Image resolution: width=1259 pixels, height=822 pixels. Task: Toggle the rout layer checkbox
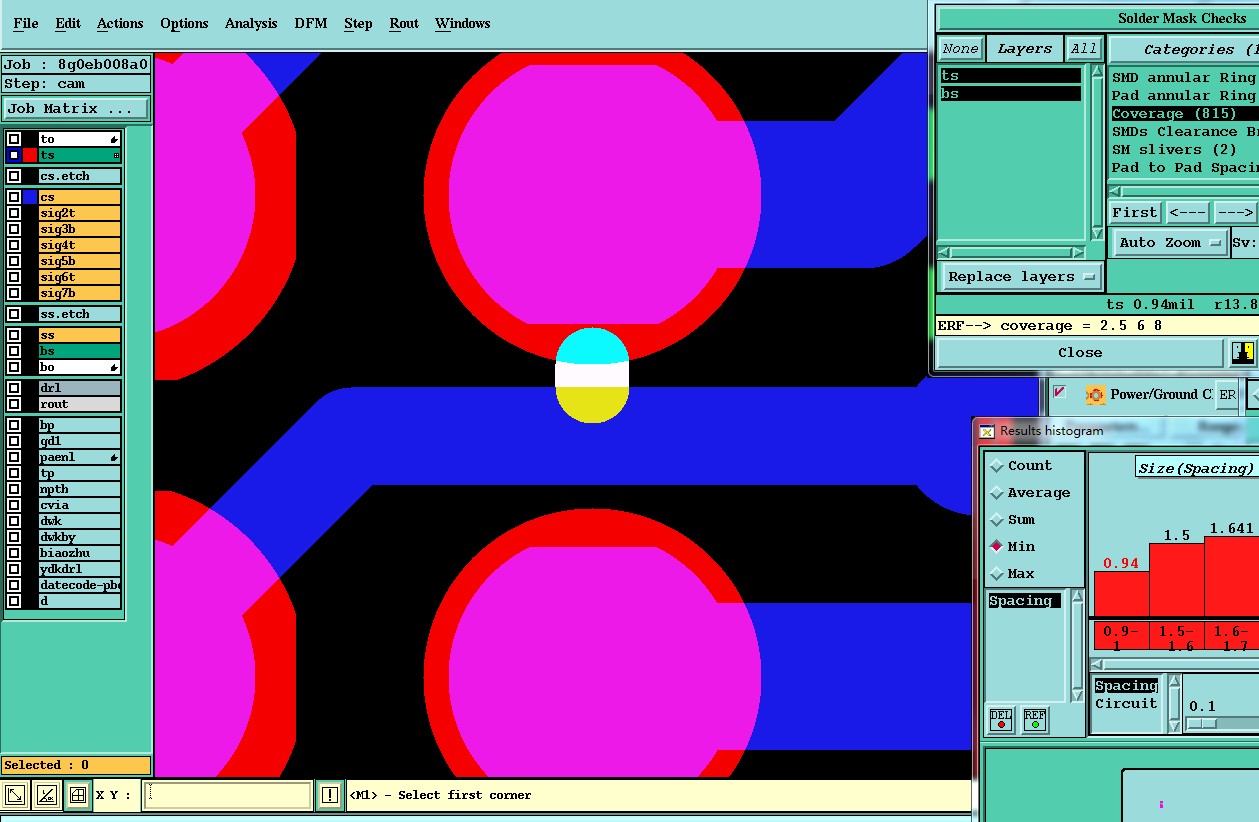tap(14, 404)
